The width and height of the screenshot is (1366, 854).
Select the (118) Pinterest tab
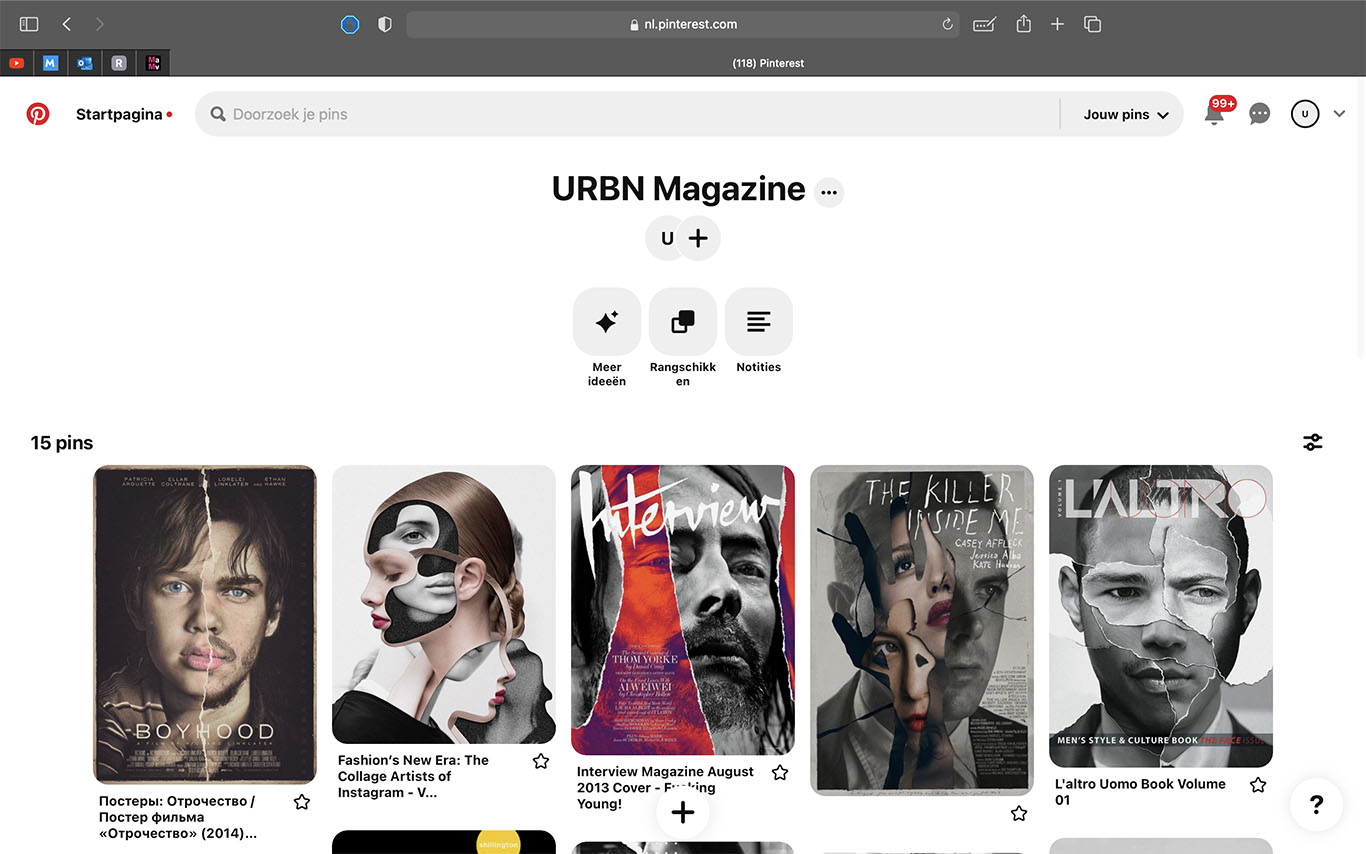pos(768,63)
